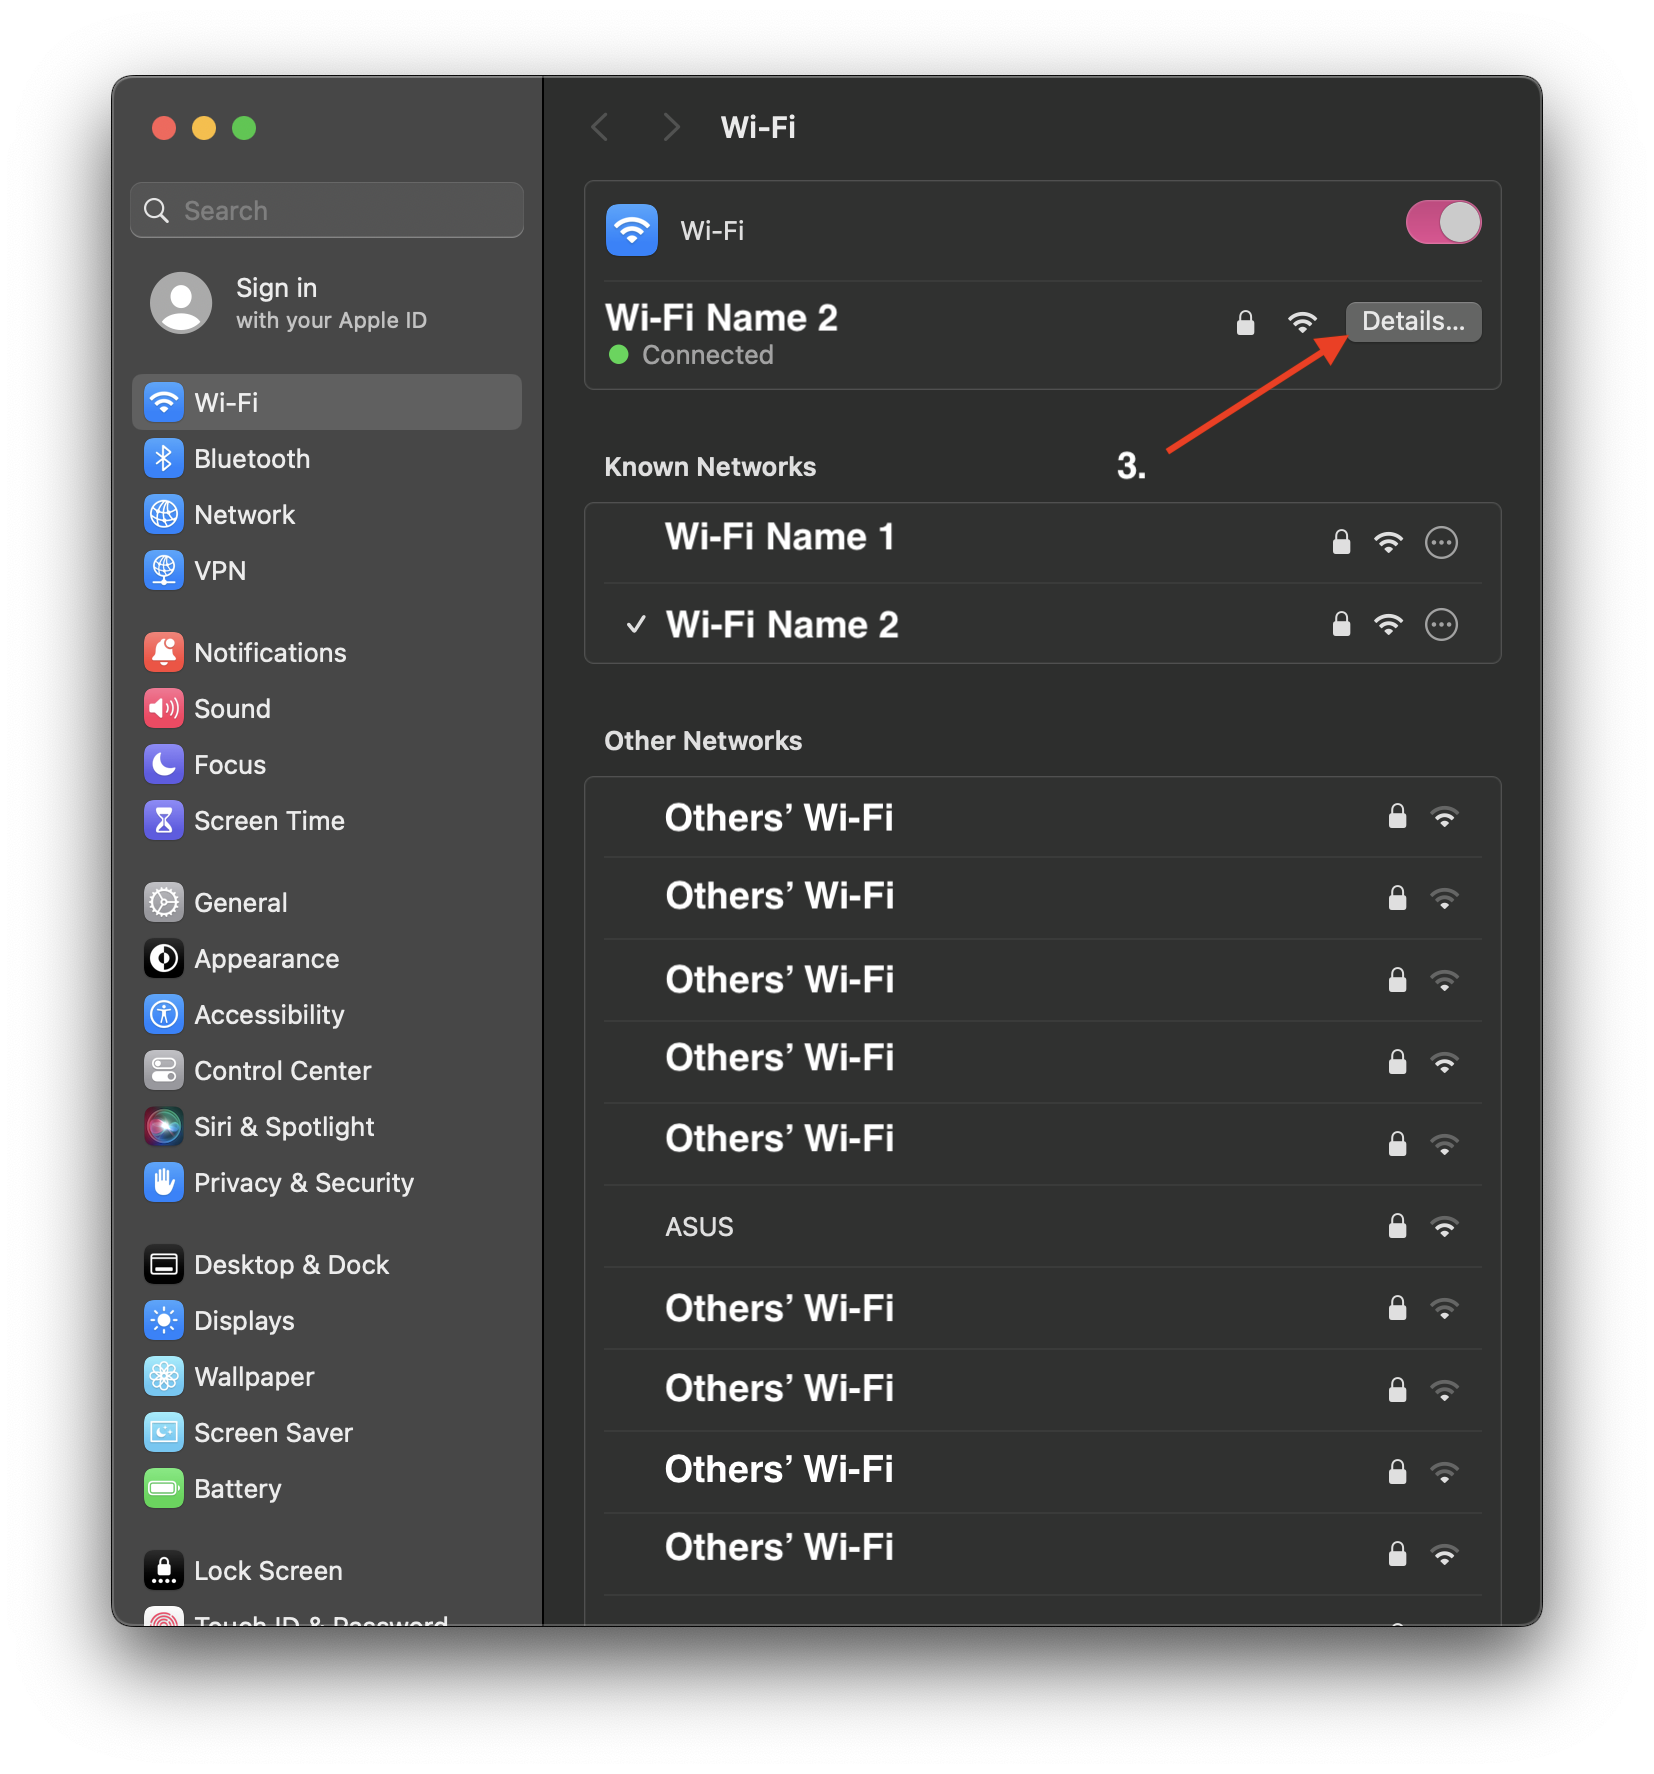The image size is (1654, 1774).
Task: Click the checkmark beside Wi-Fi Name 2
Action: click(636, 624)
